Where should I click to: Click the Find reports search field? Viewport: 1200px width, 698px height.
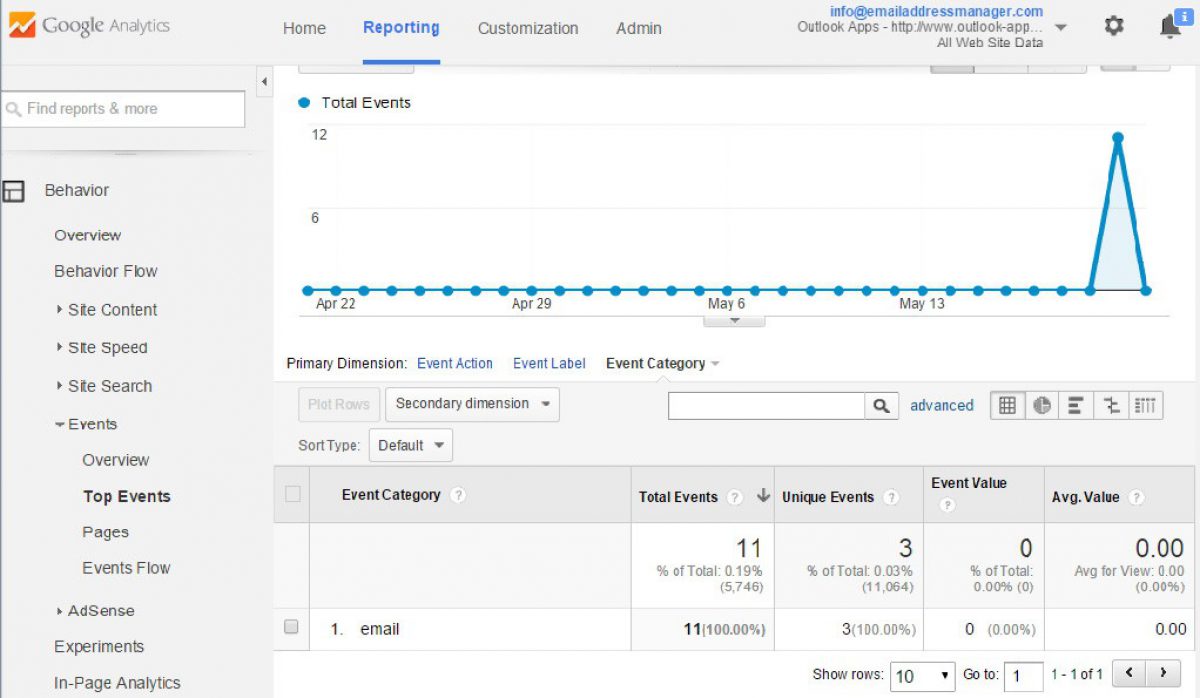click(124, 109)
